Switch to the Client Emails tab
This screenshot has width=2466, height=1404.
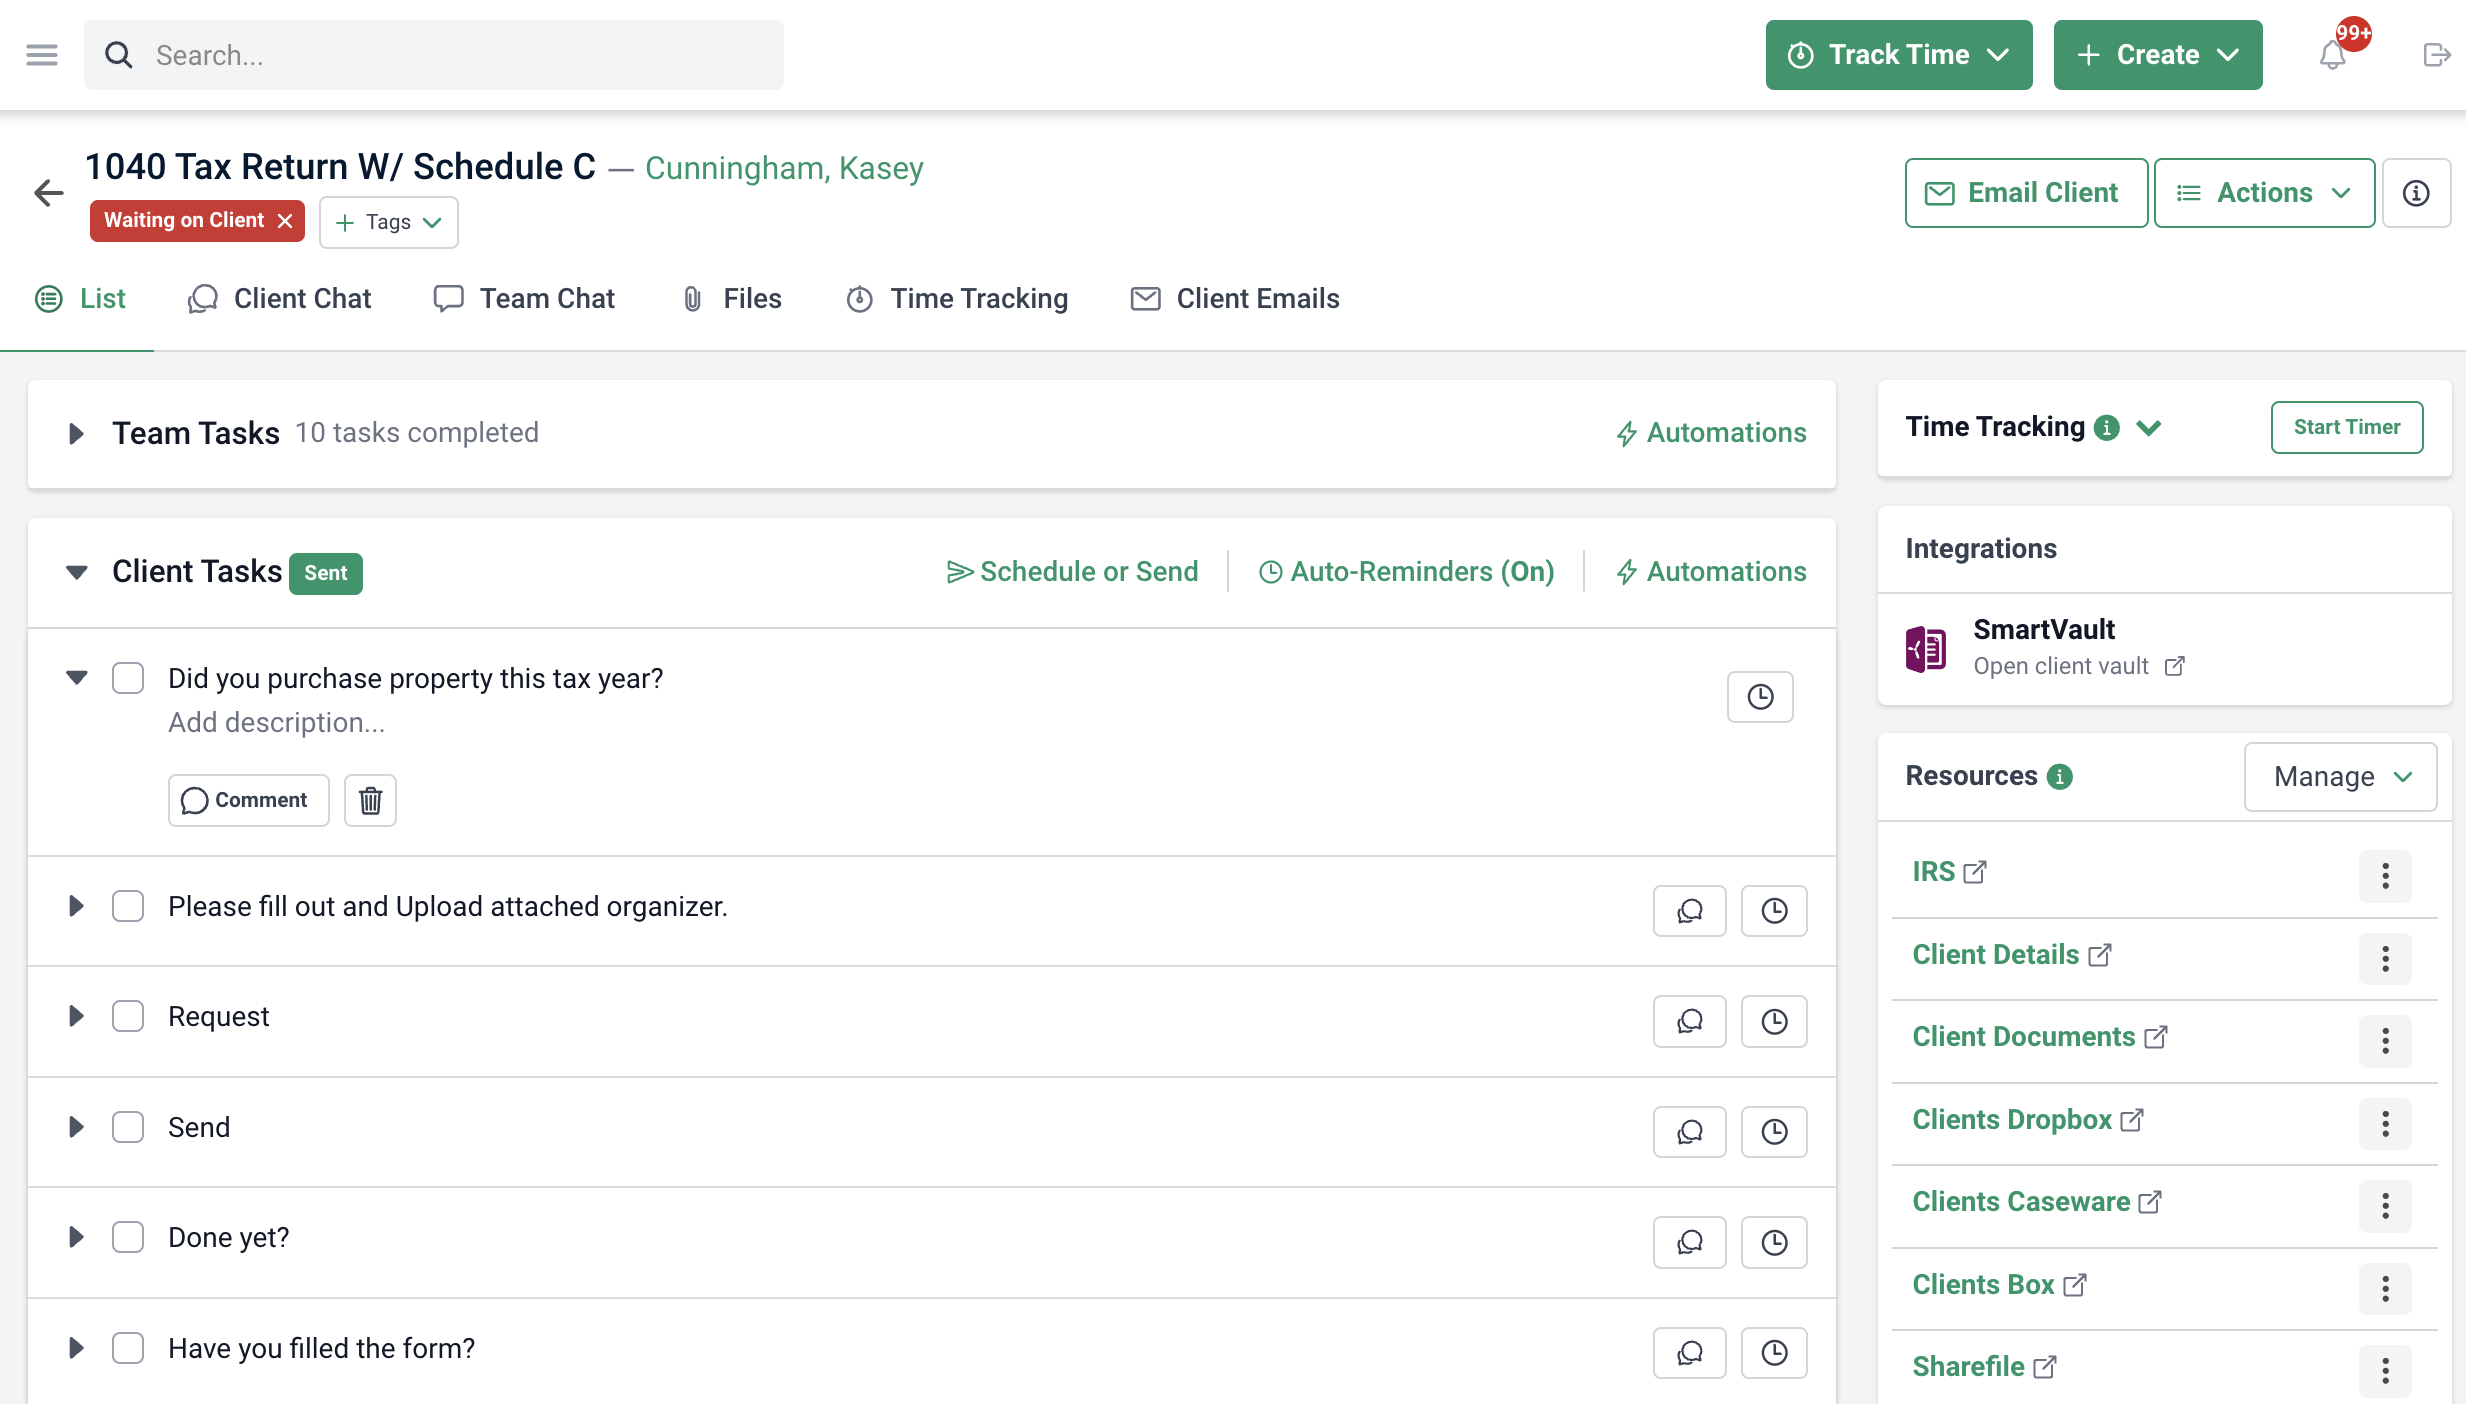click(x=1235, y=299)
